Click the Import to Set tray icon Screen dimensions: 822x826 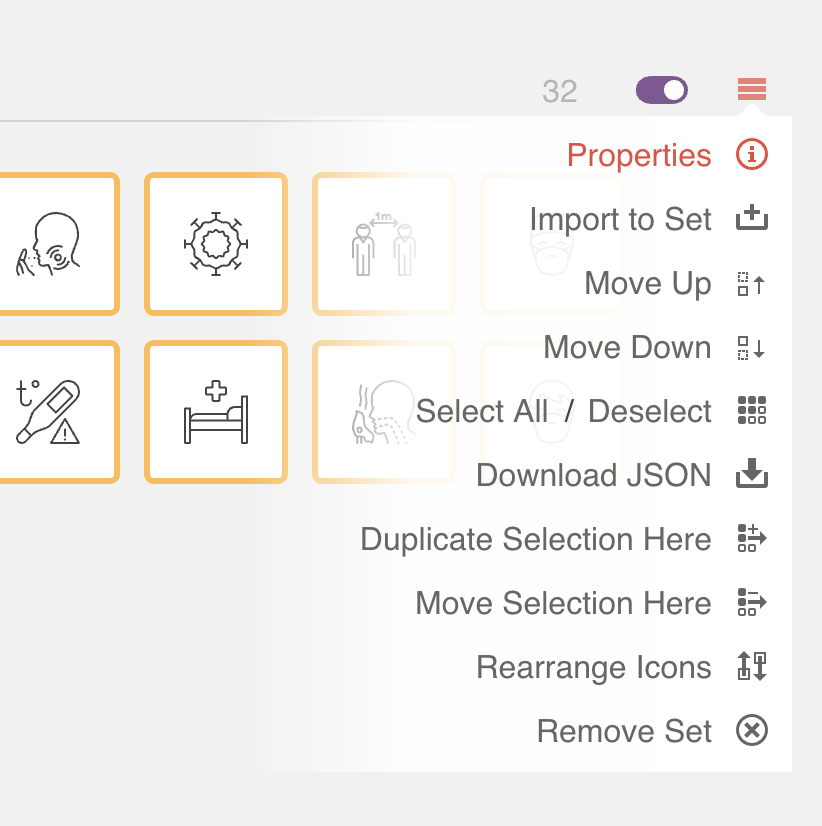[751, 219]
